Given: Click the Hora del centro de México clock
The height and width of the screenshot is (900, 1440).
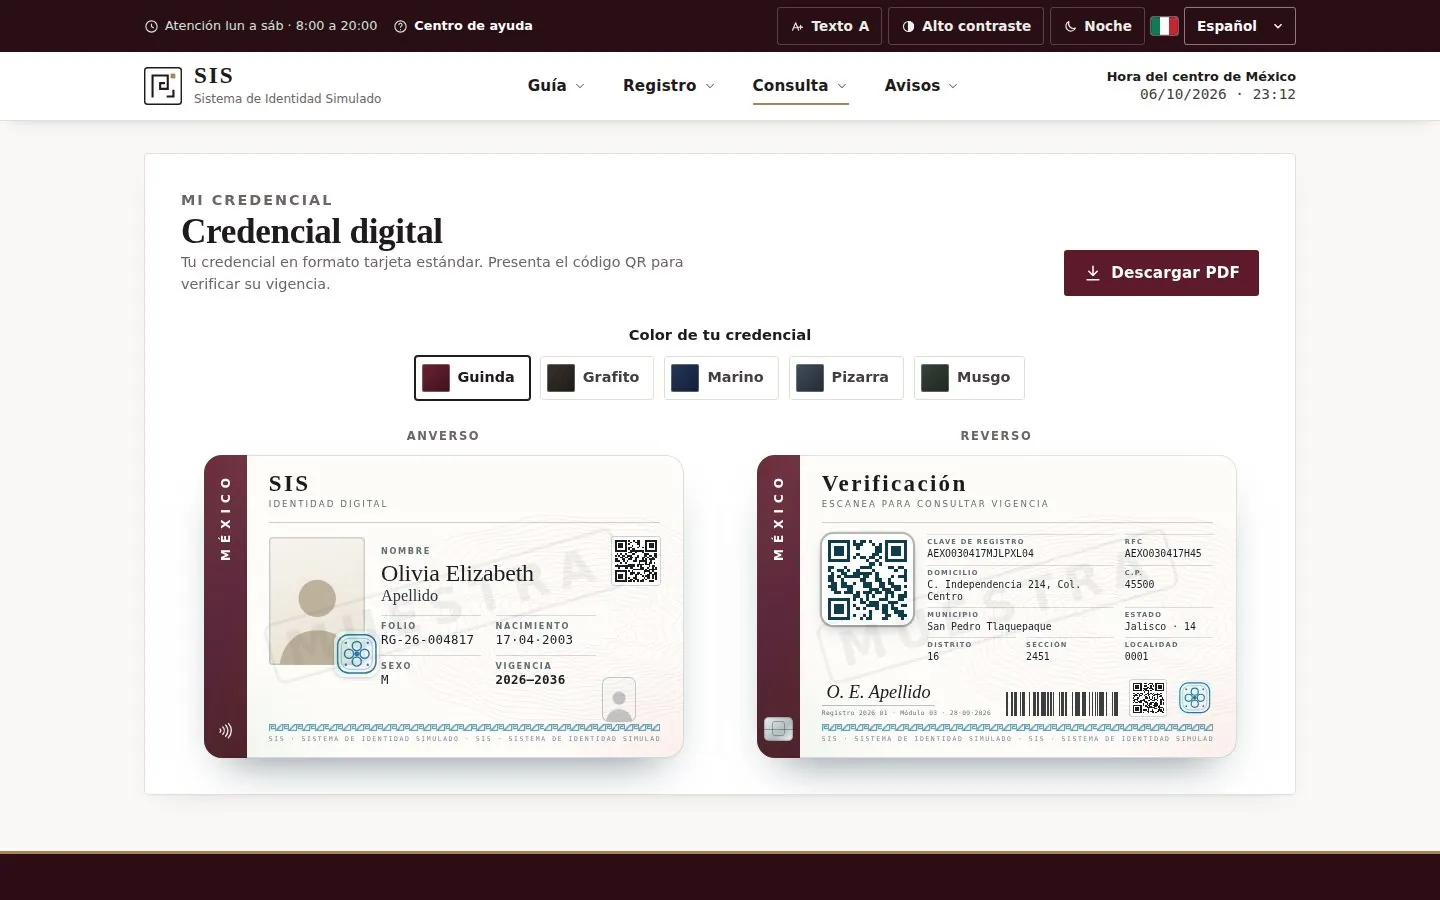Looking at the screenshot, I should (x=1201, y=85).
